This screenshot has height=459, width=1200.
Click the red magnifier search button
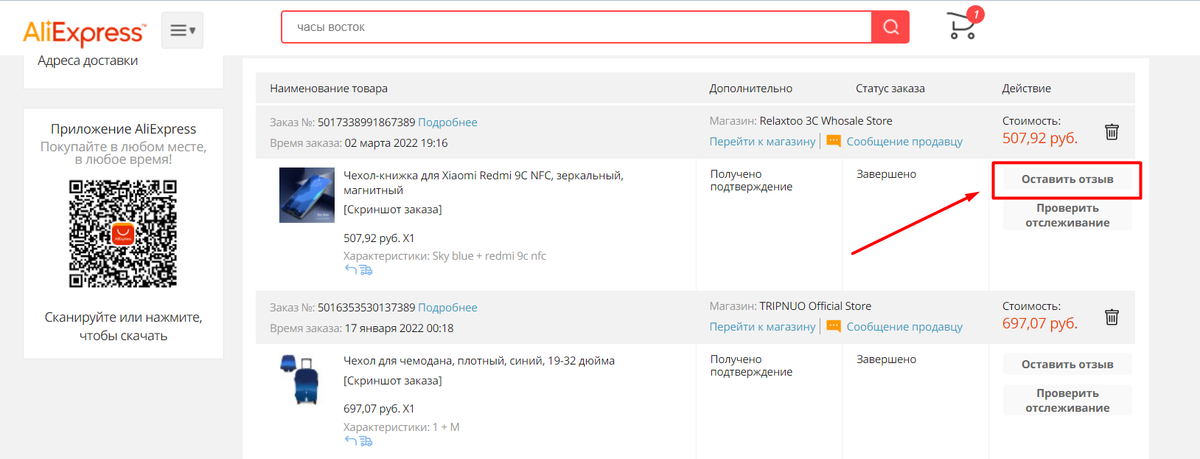coord(890,27)
